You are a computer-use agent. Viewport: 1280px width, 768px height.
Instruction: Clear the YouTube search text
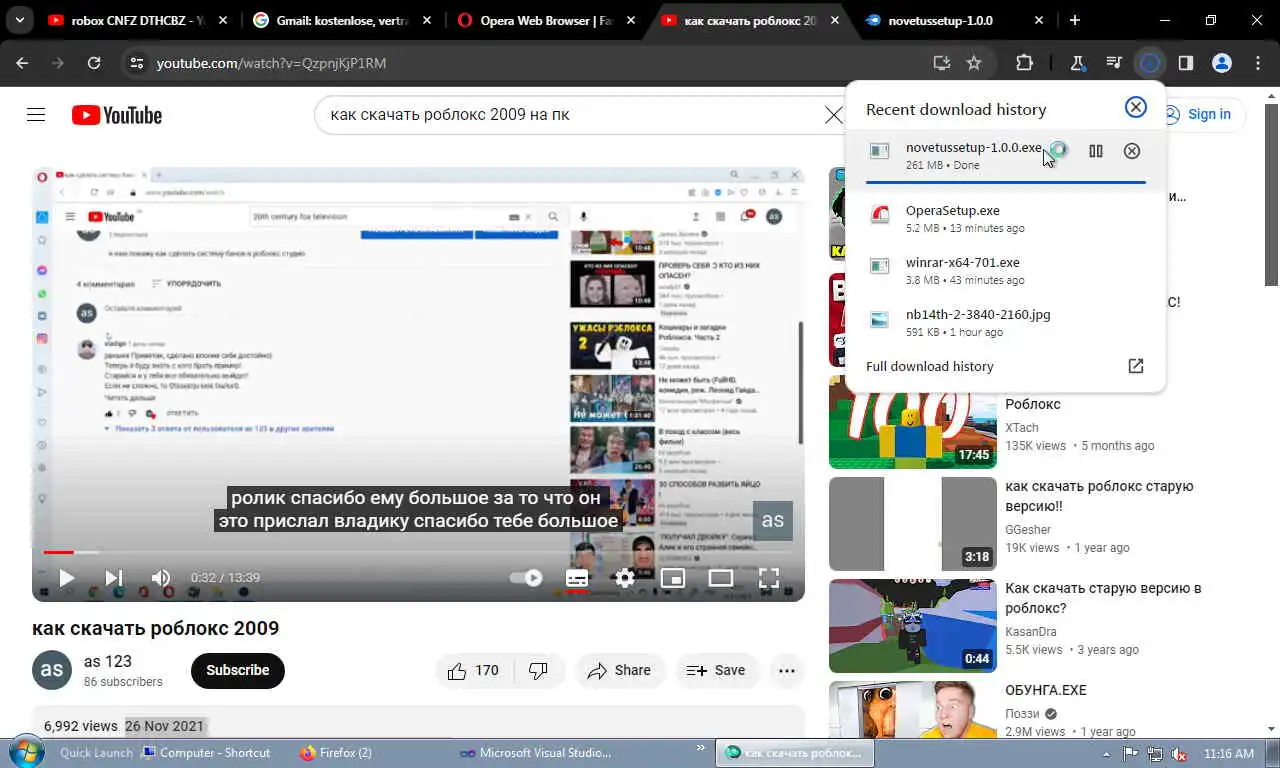[x=833, y=115]
